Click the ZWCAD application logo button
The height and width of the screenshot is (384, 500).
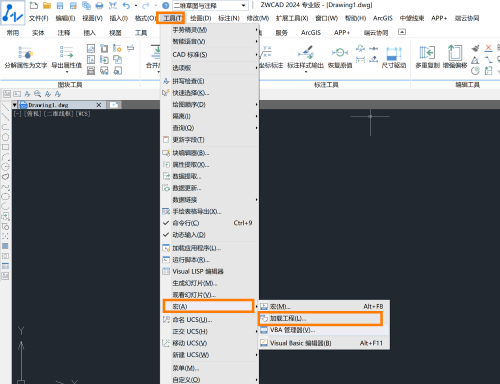tap(13, 12)
